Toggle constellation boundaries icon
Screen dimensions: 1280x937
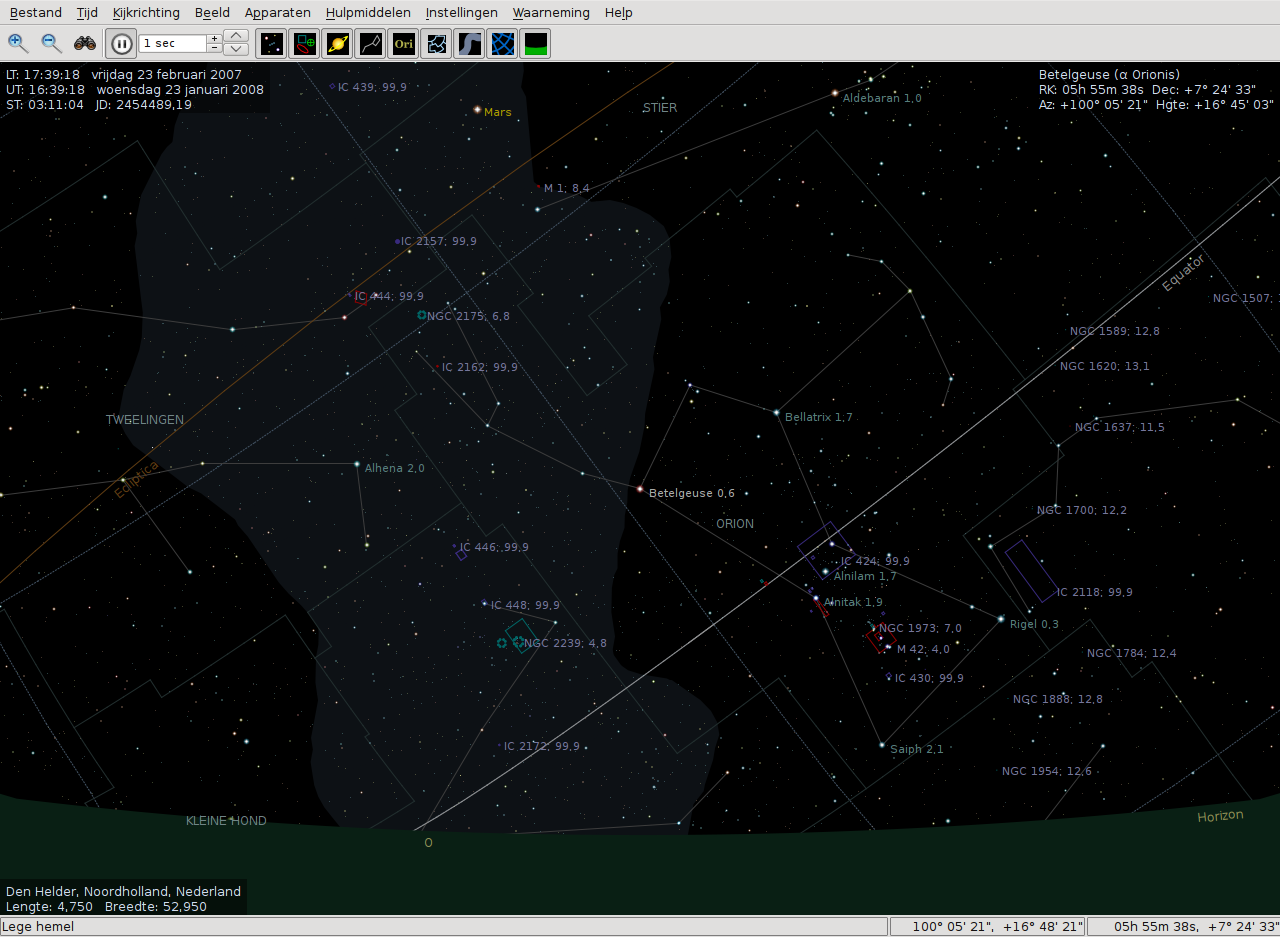(436, 44)
